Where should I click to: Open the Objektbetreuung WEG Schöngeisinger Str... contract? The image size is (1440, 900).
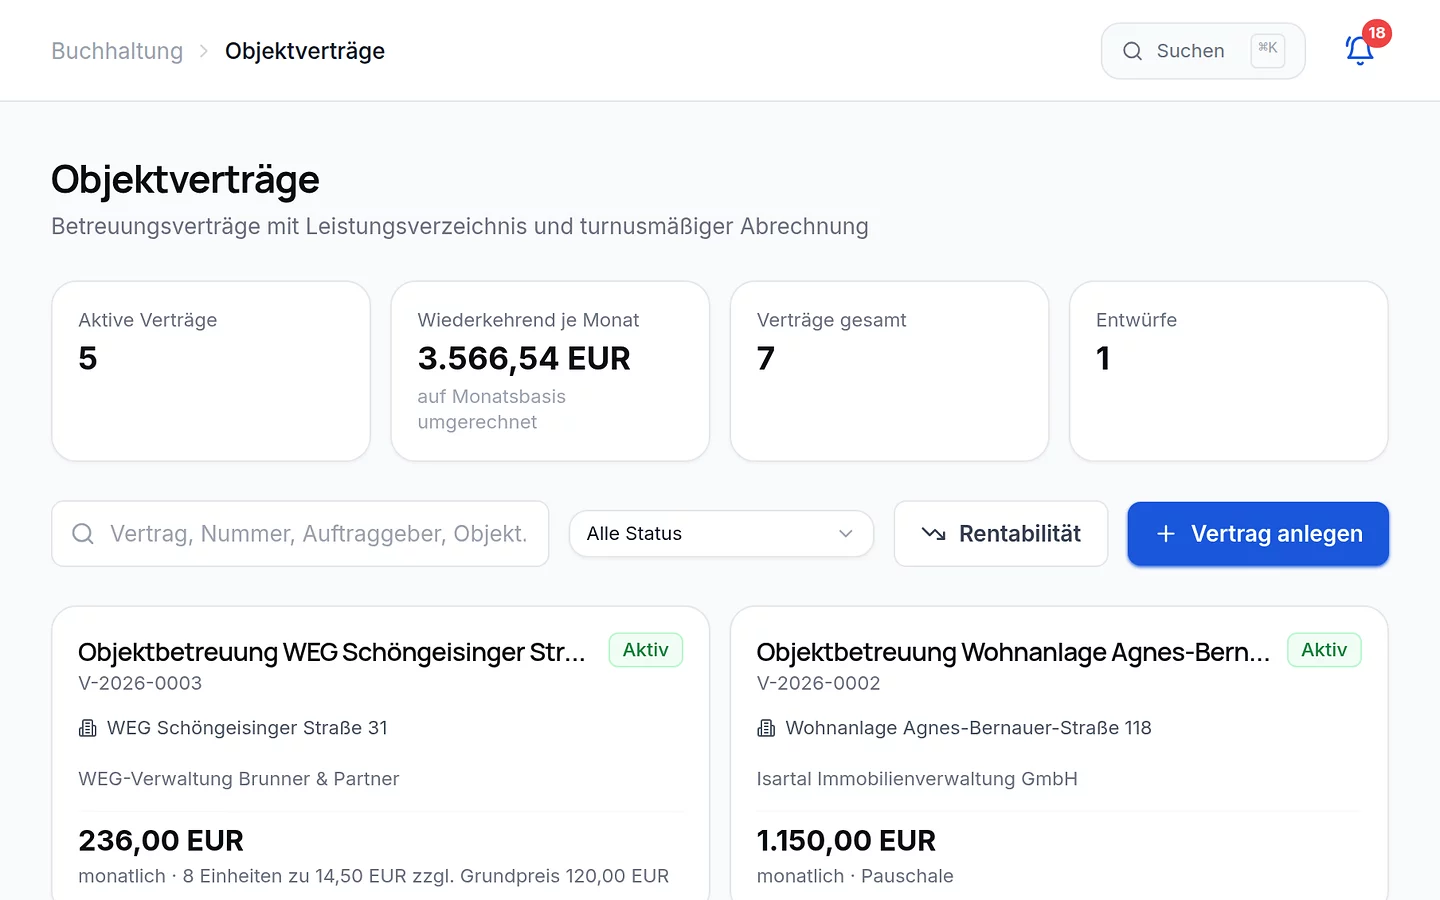[332, 652]
